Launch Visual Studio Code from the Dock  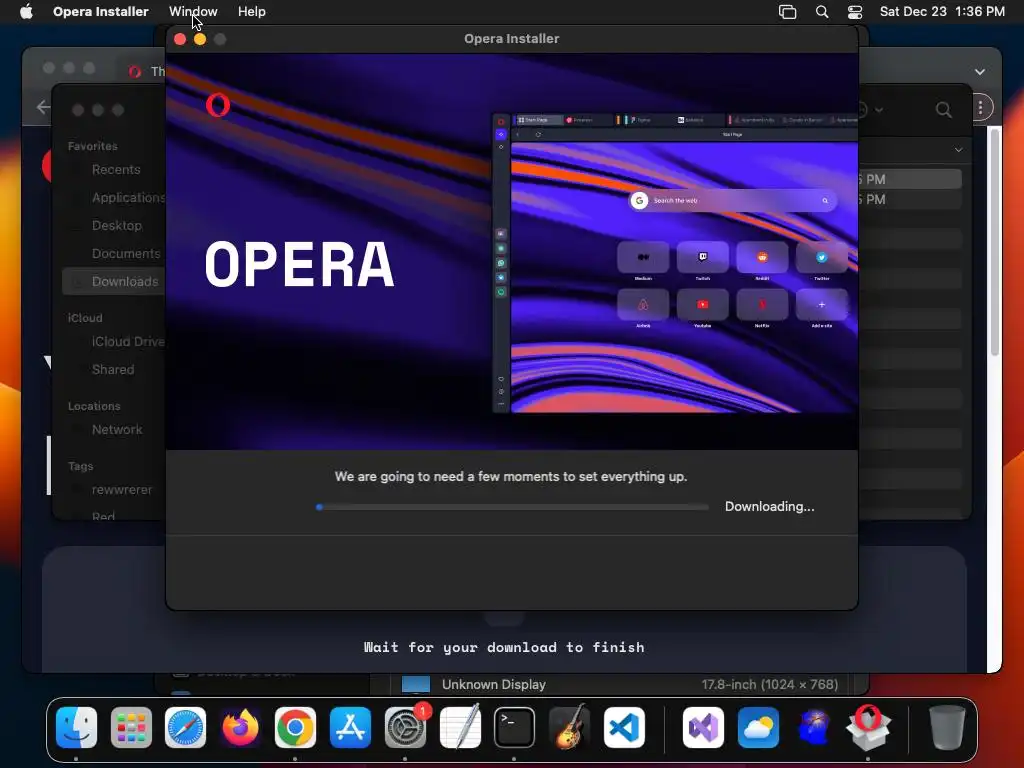tap(624, 727)
